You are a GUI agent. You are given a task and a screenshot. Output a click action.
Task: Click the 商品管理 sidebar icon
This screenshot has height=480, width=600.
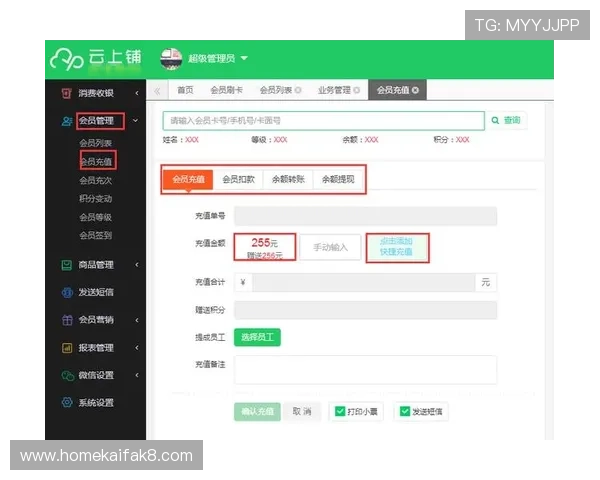pyautogui.click(x=67, y=265)
